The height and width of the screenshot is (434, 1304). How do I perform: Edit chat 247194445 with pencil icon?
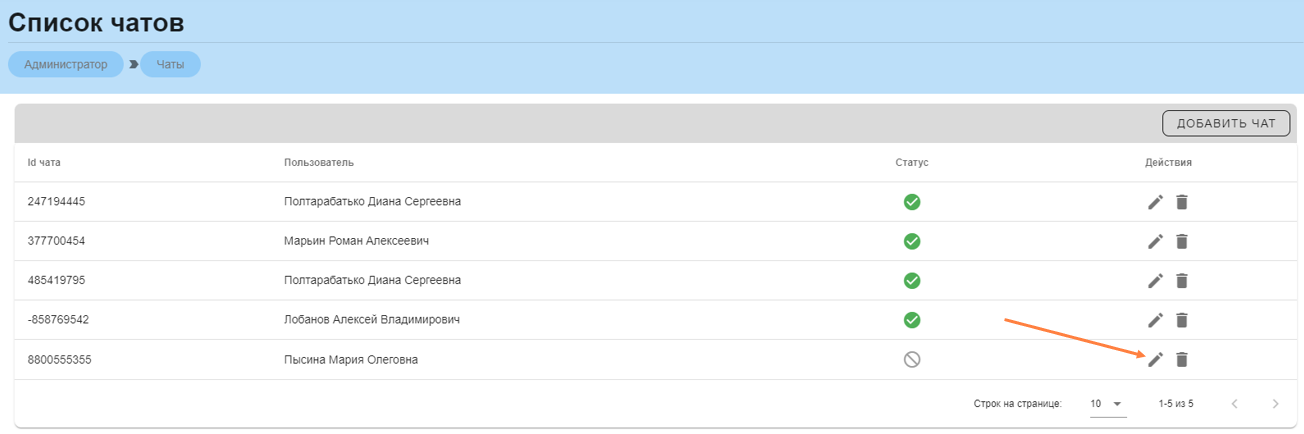1155,202
